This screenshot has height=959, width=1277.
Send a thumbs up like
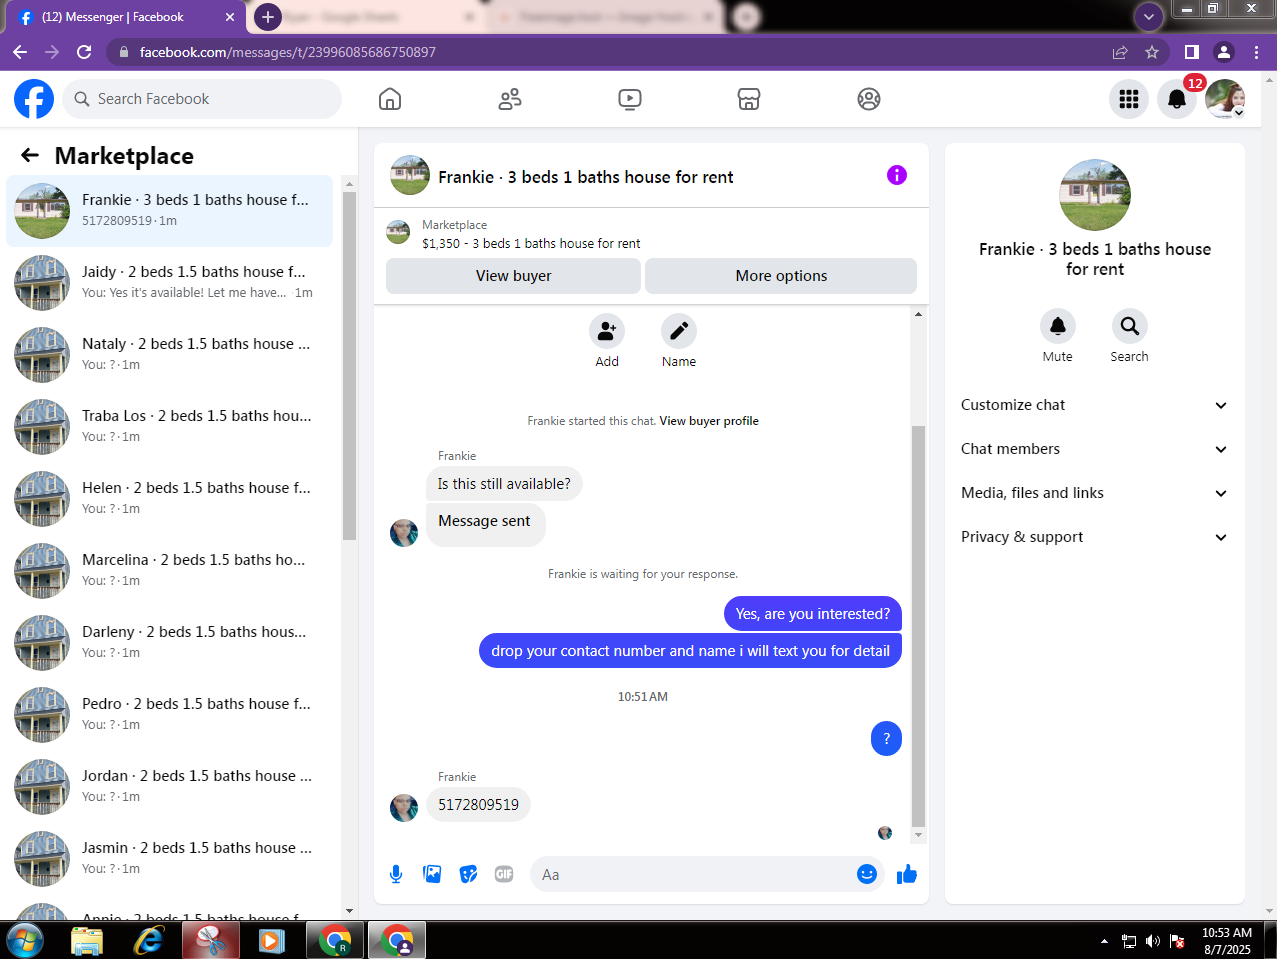pyautogui.click(x=907, y=874)
